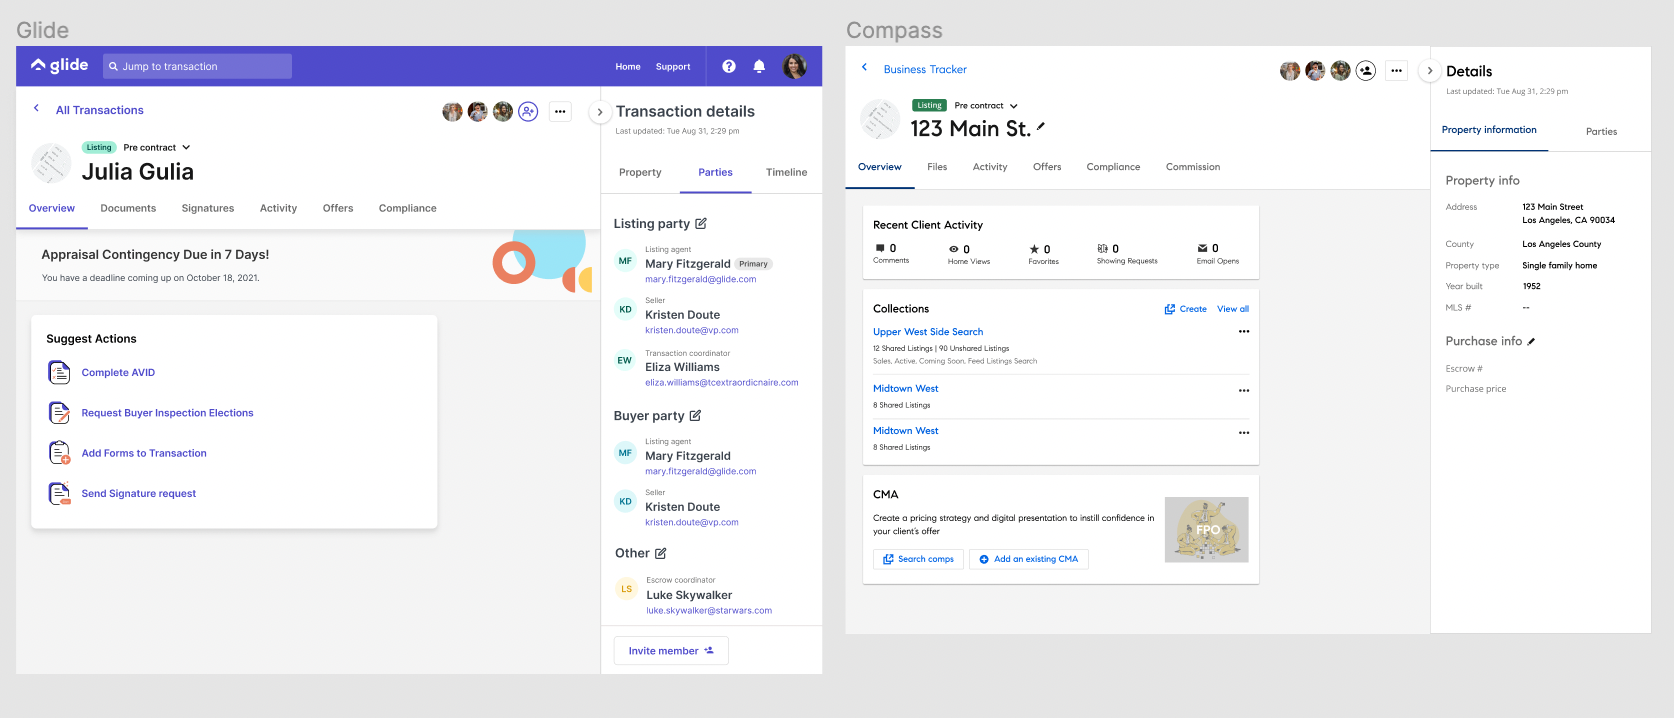Select the Parties tab in Compass Details panel
The width and height of the screenshot is (1674, 718).
[x=1602, y=131]
